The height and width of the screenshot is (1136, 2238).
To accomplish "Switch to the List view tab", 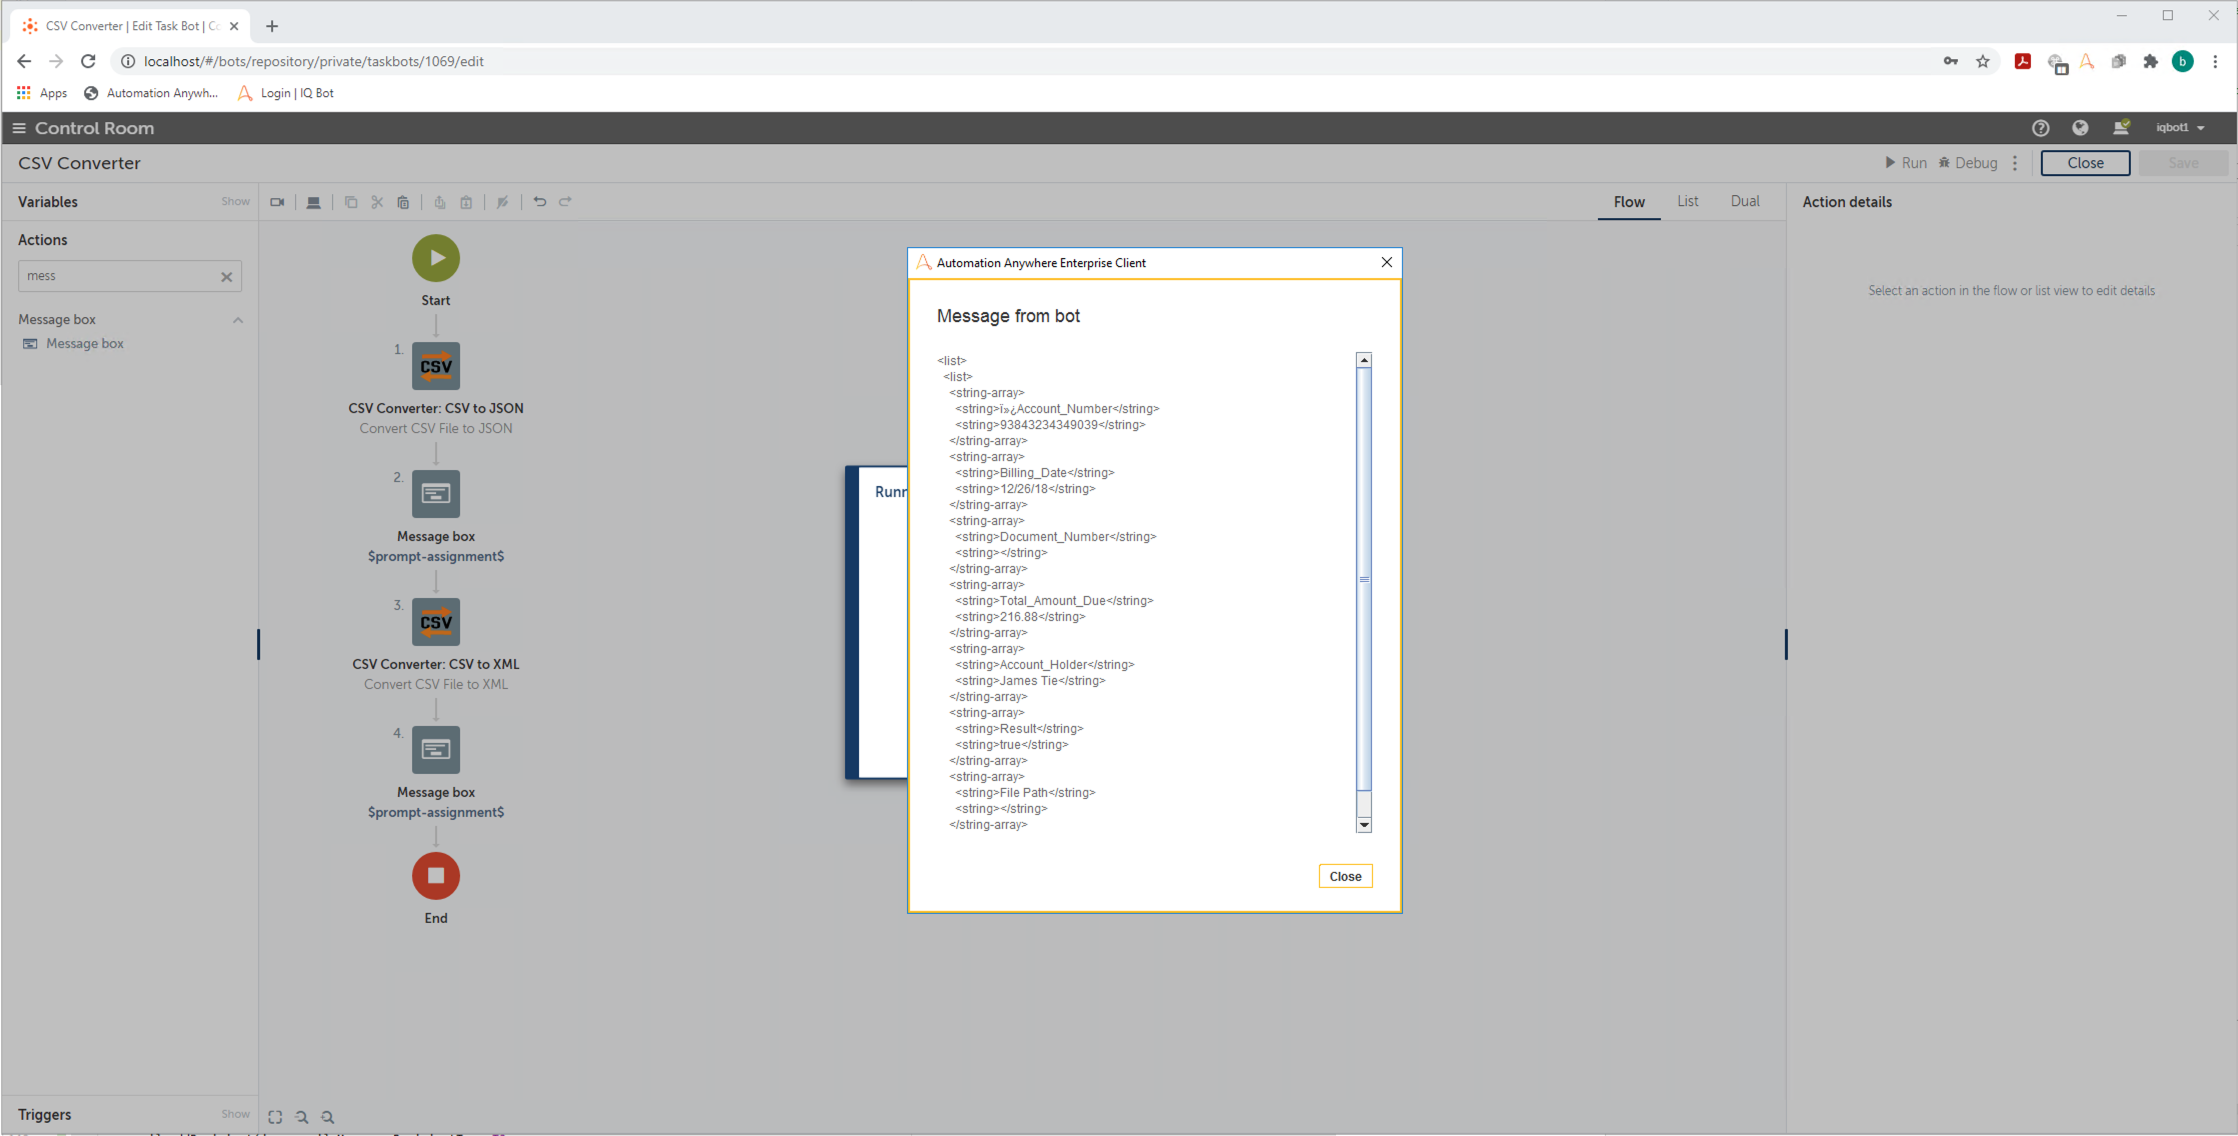I will (1687, 201).
